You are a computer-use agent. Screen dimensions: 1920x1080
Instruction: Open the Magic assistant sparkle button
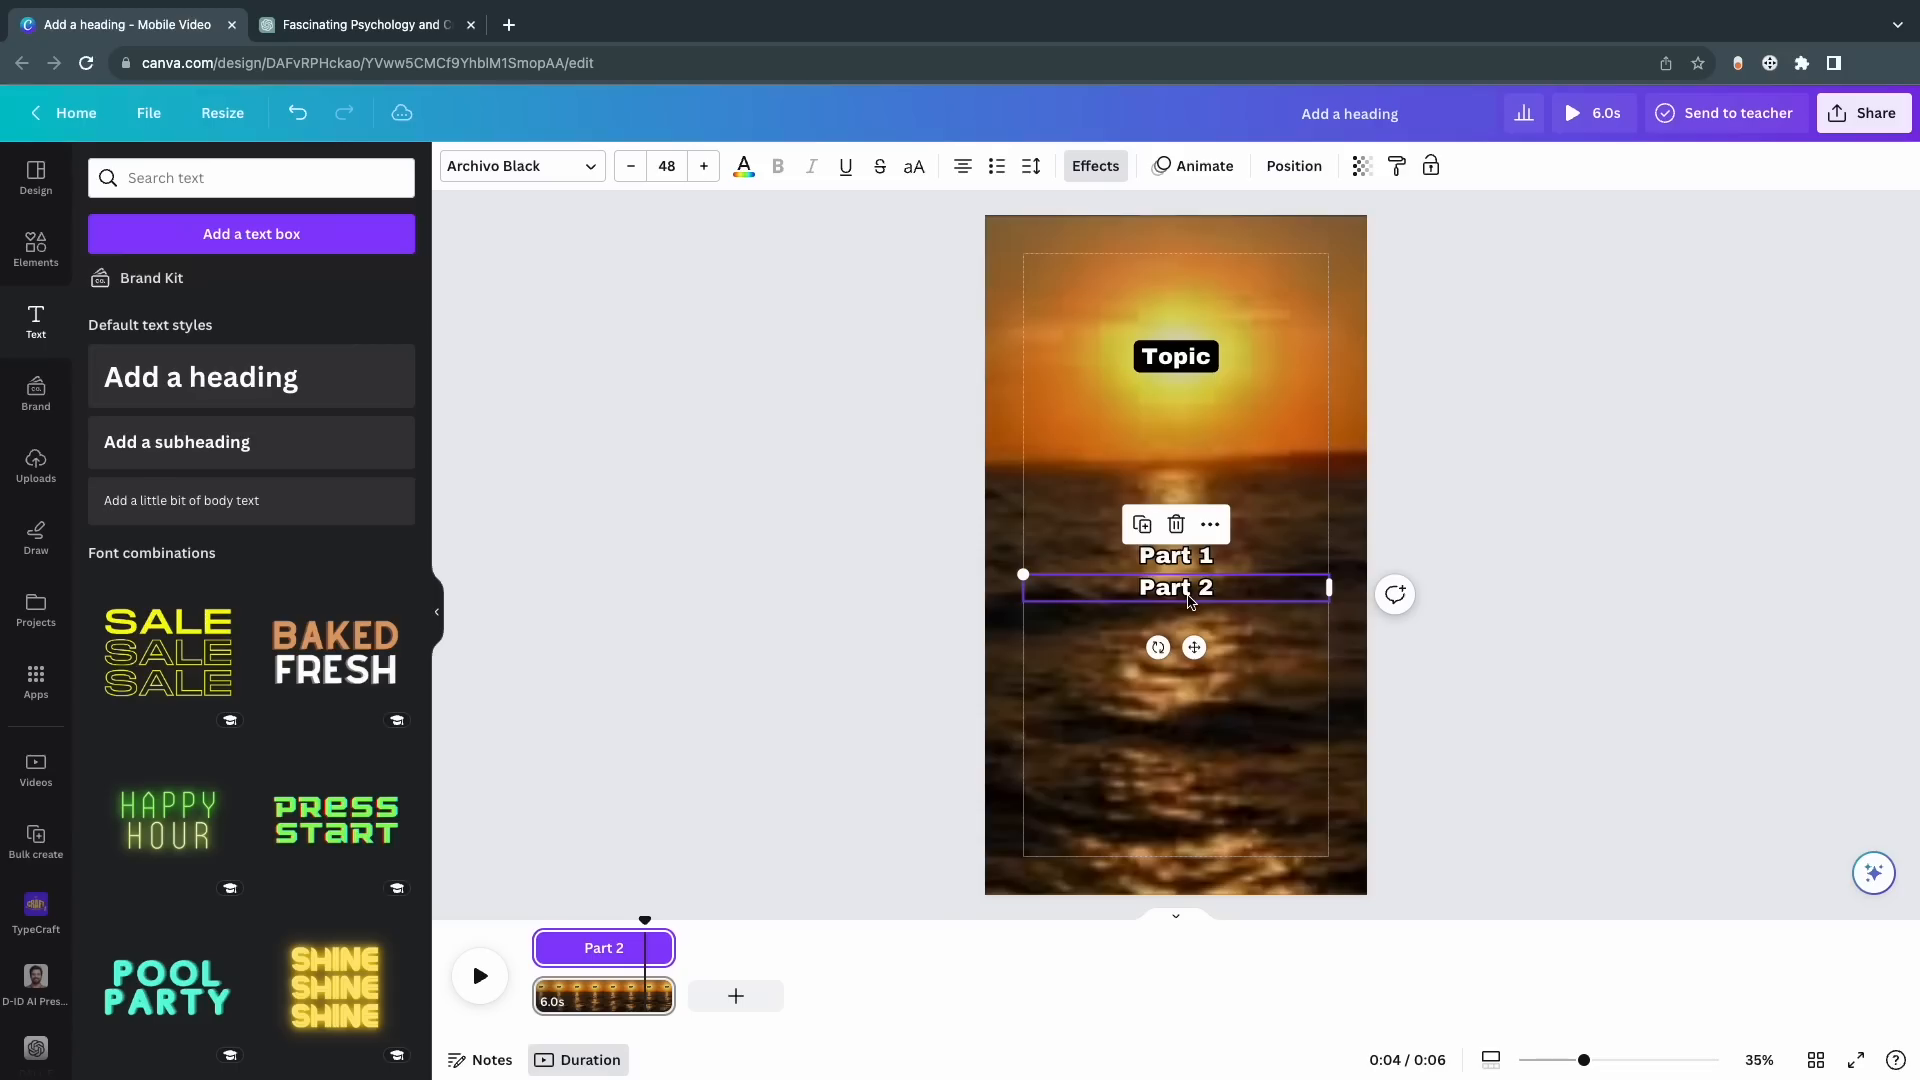click(x=1874, y=873)
